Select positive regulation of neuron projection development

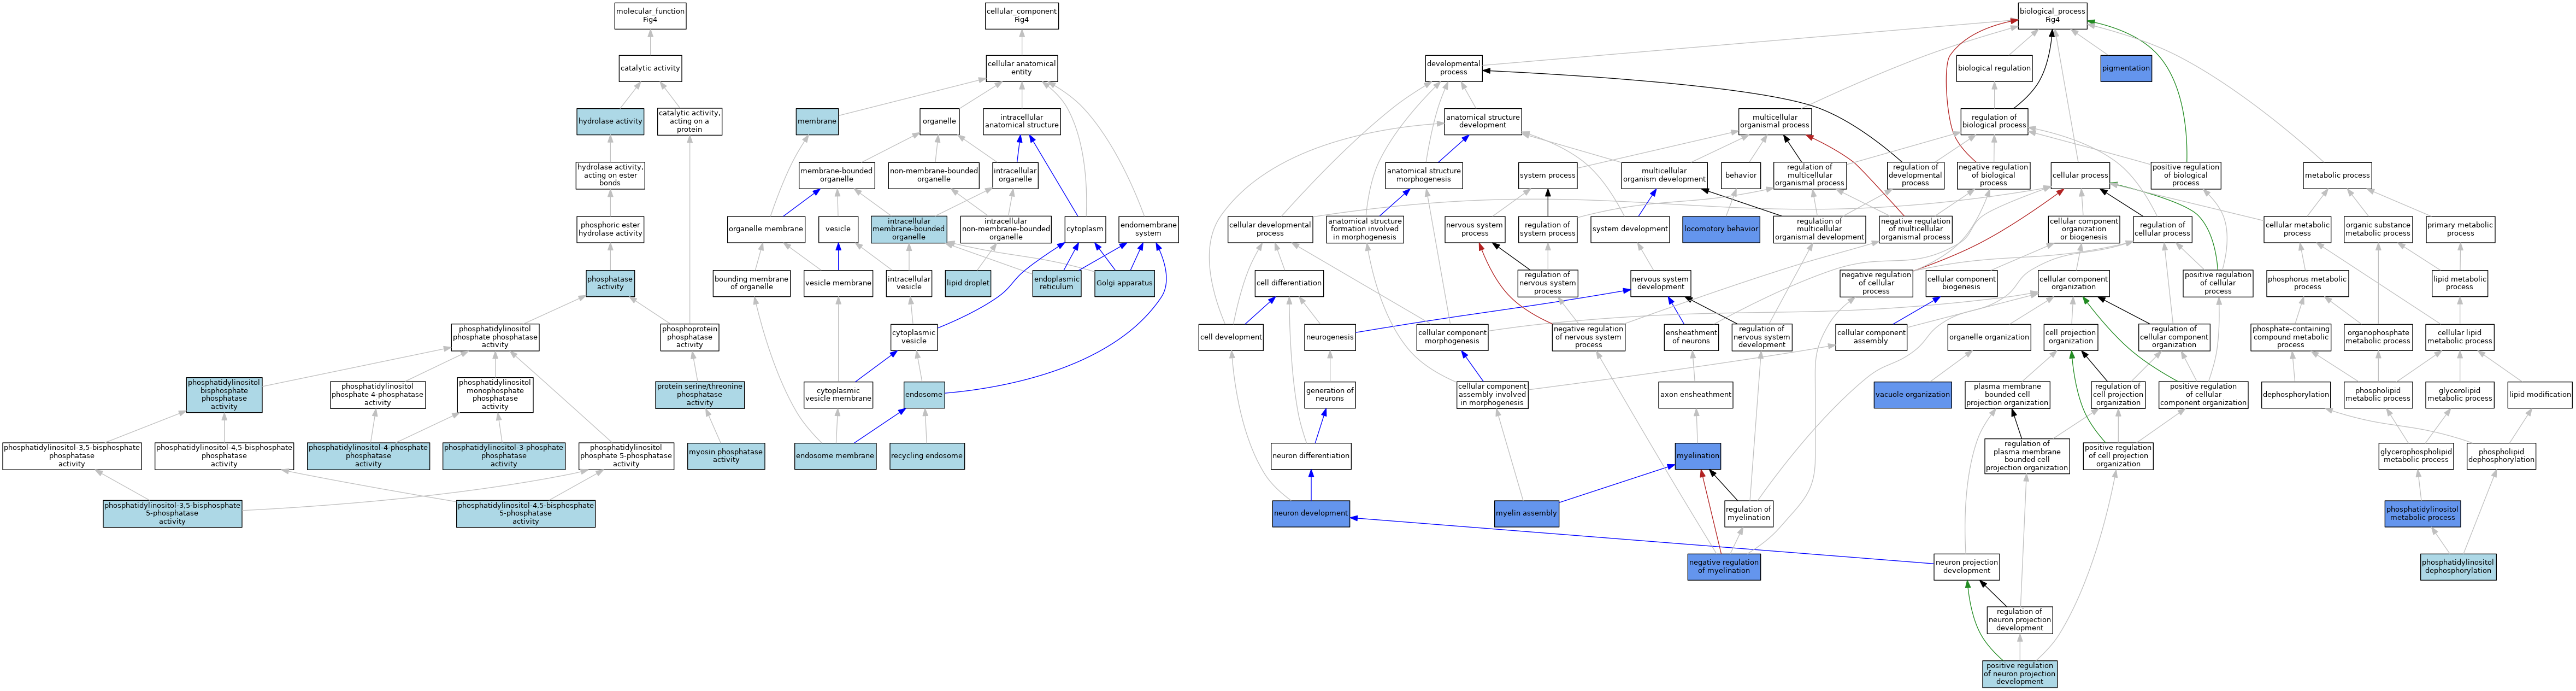click(2020, 674)
